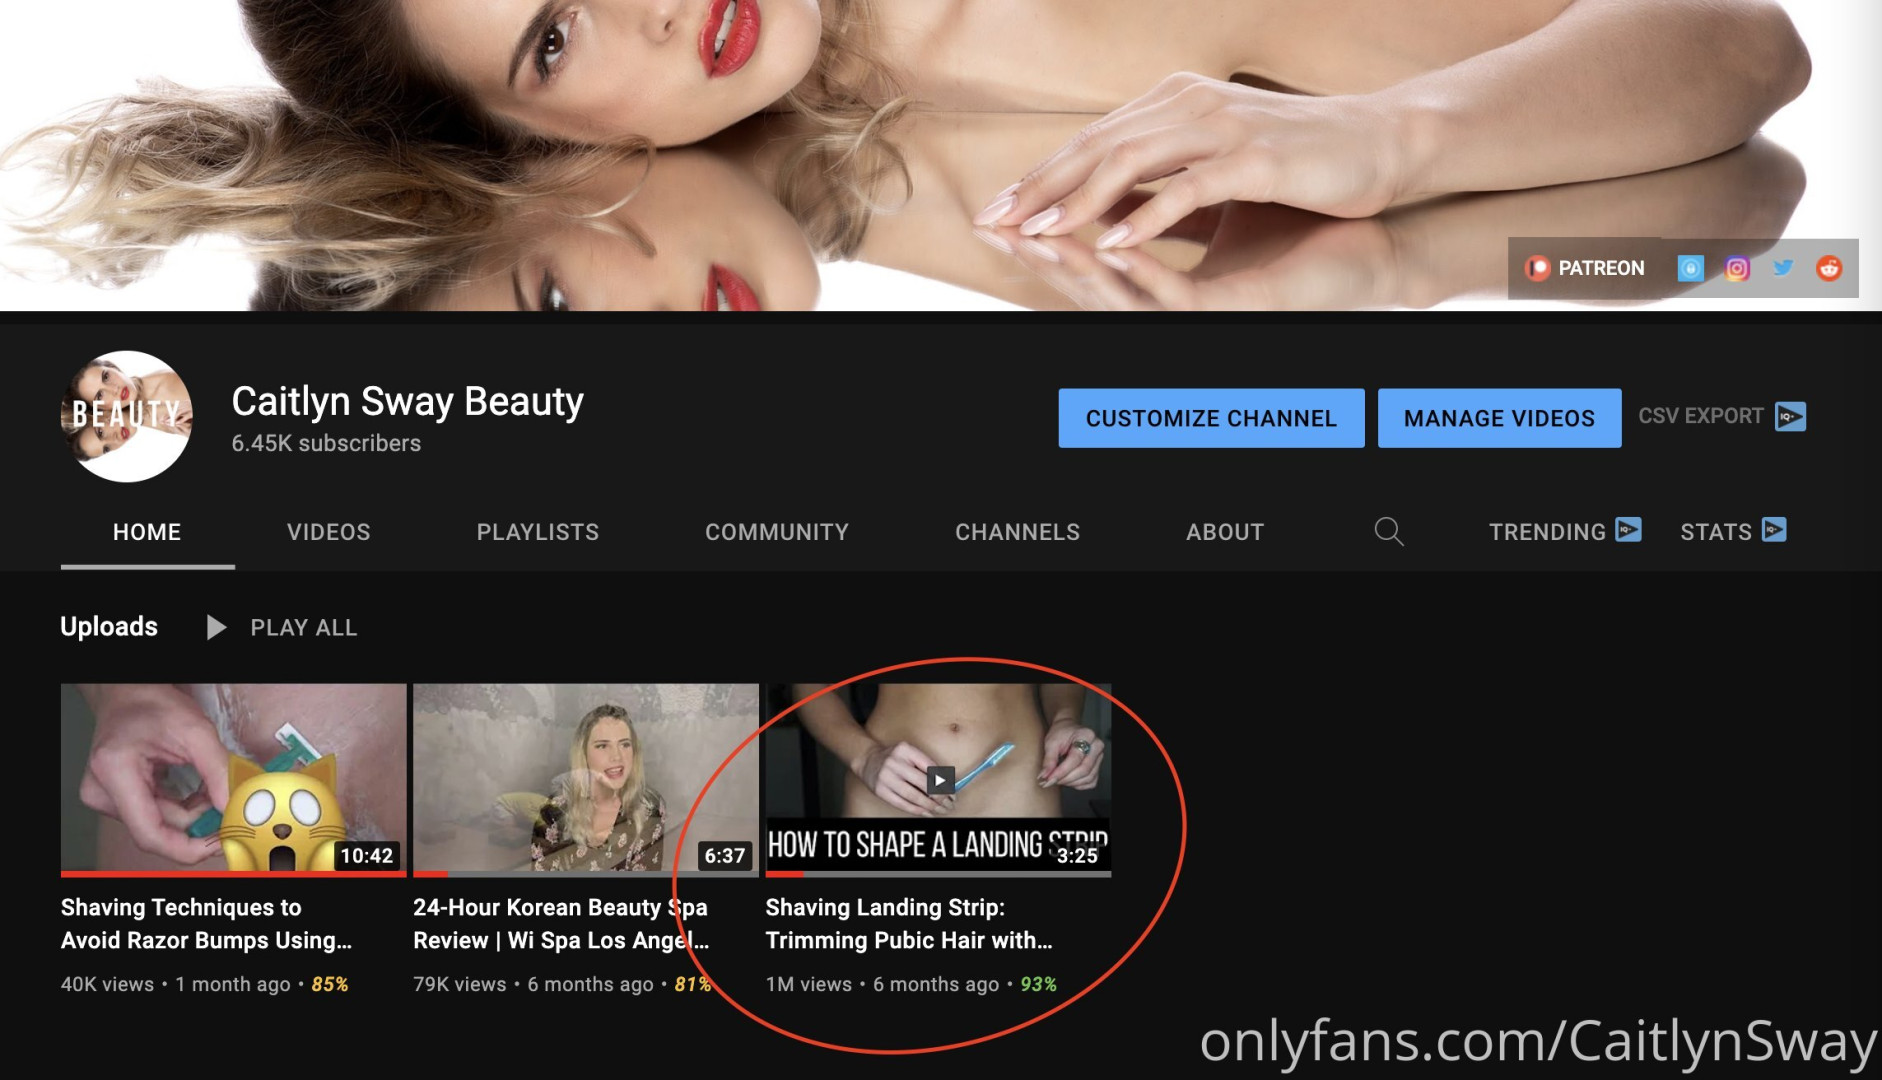Click the channel search magnifier icon

pos(1388,531)
